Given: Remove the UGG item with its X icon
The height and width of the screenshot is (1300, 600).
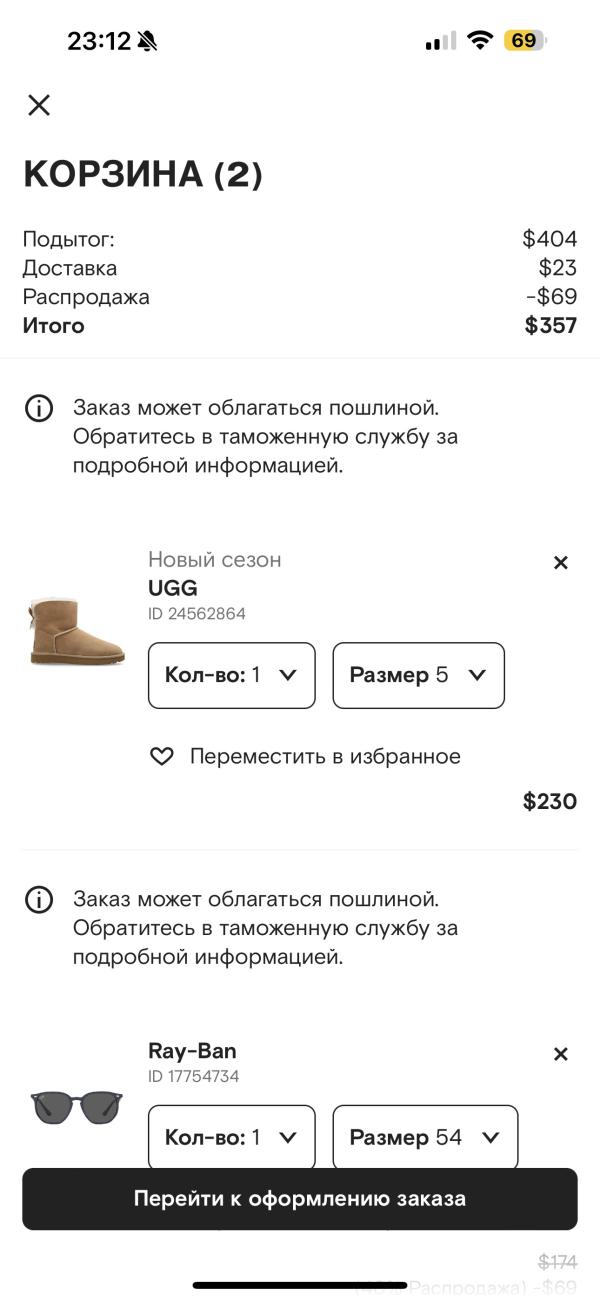Looking at the screenshot, I should [x=560, y=563].
